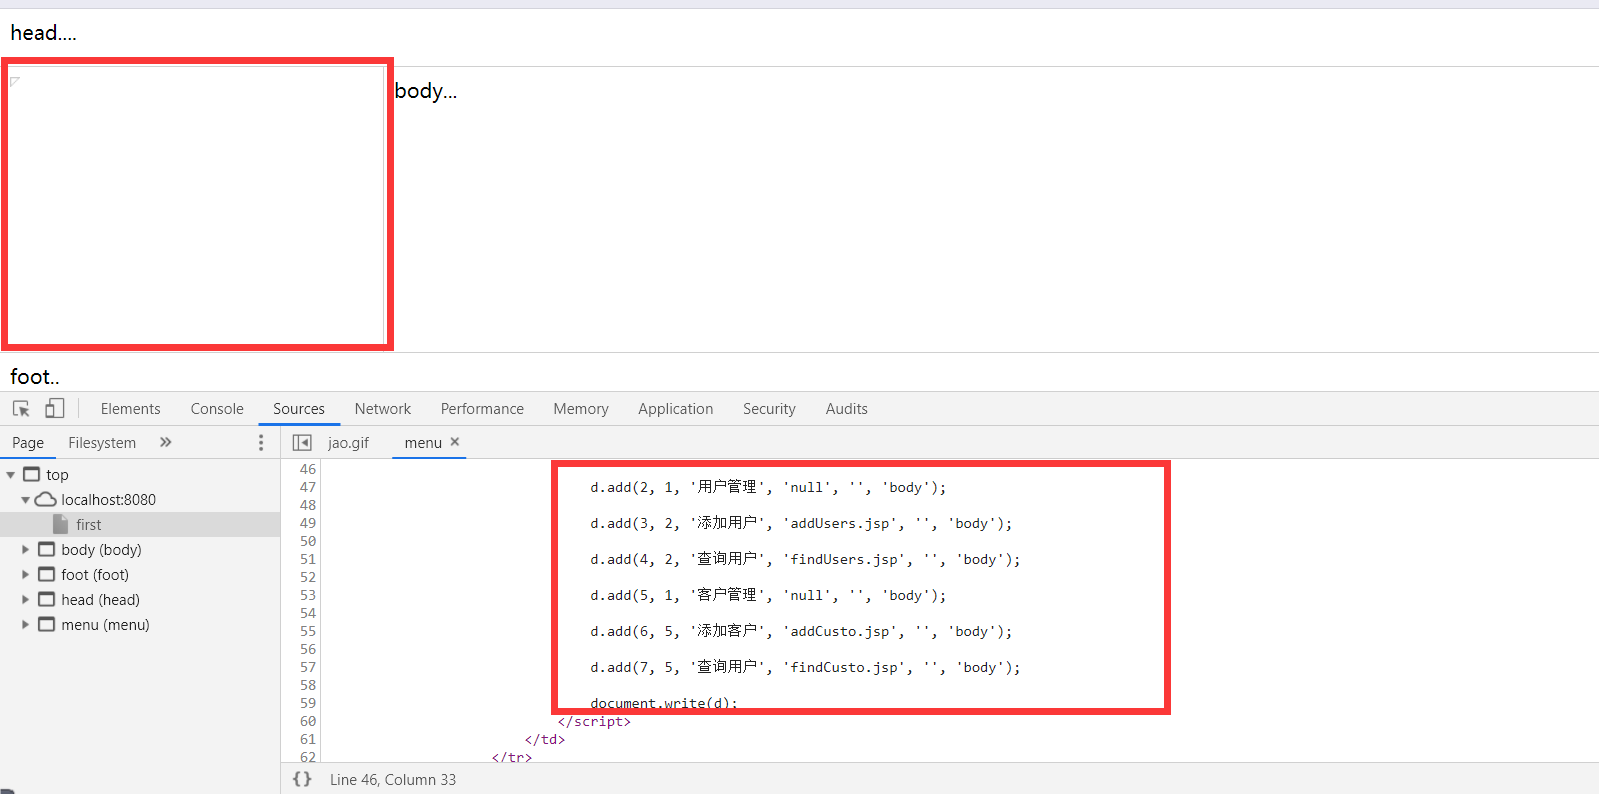
Task: Open the Network tab
Action: pyautogui.click(x=383, y=408)
